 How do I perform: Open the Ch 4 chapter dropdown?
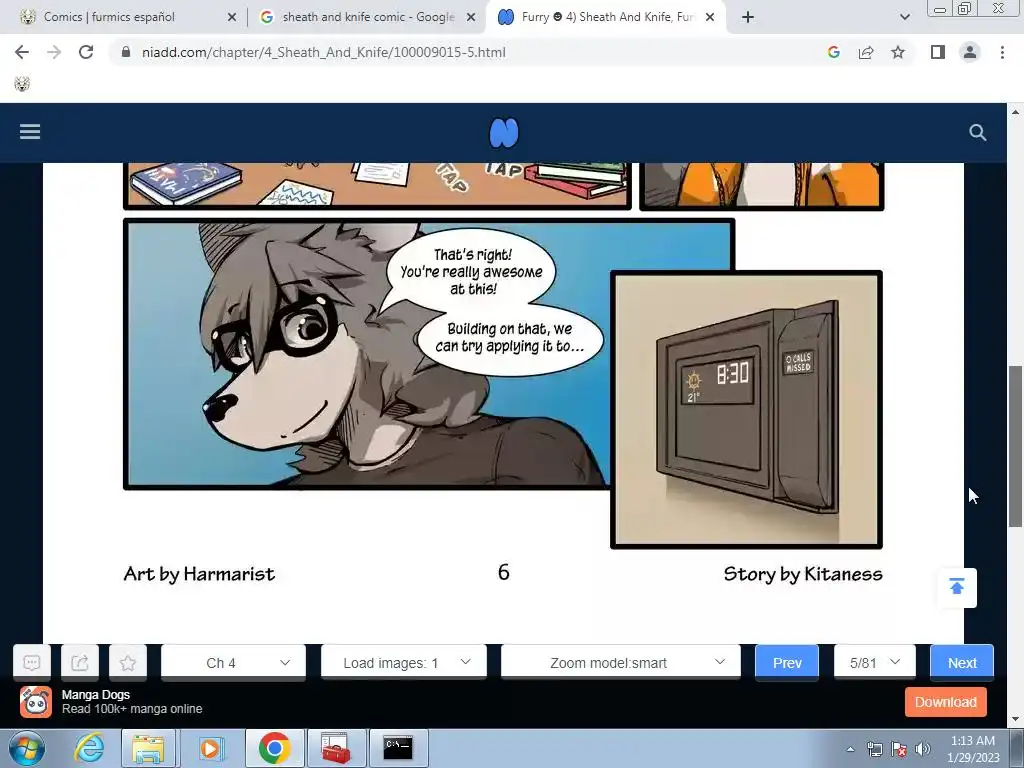click(x=233, y=663)
